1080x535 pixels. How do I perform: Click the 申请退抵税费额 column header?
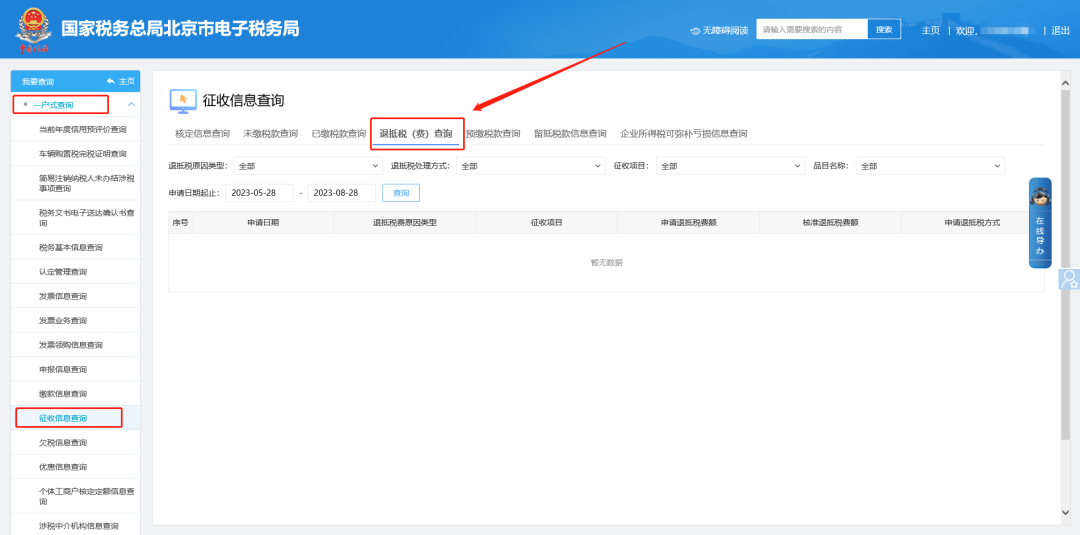pyautogui.click(x=689, y=222)
